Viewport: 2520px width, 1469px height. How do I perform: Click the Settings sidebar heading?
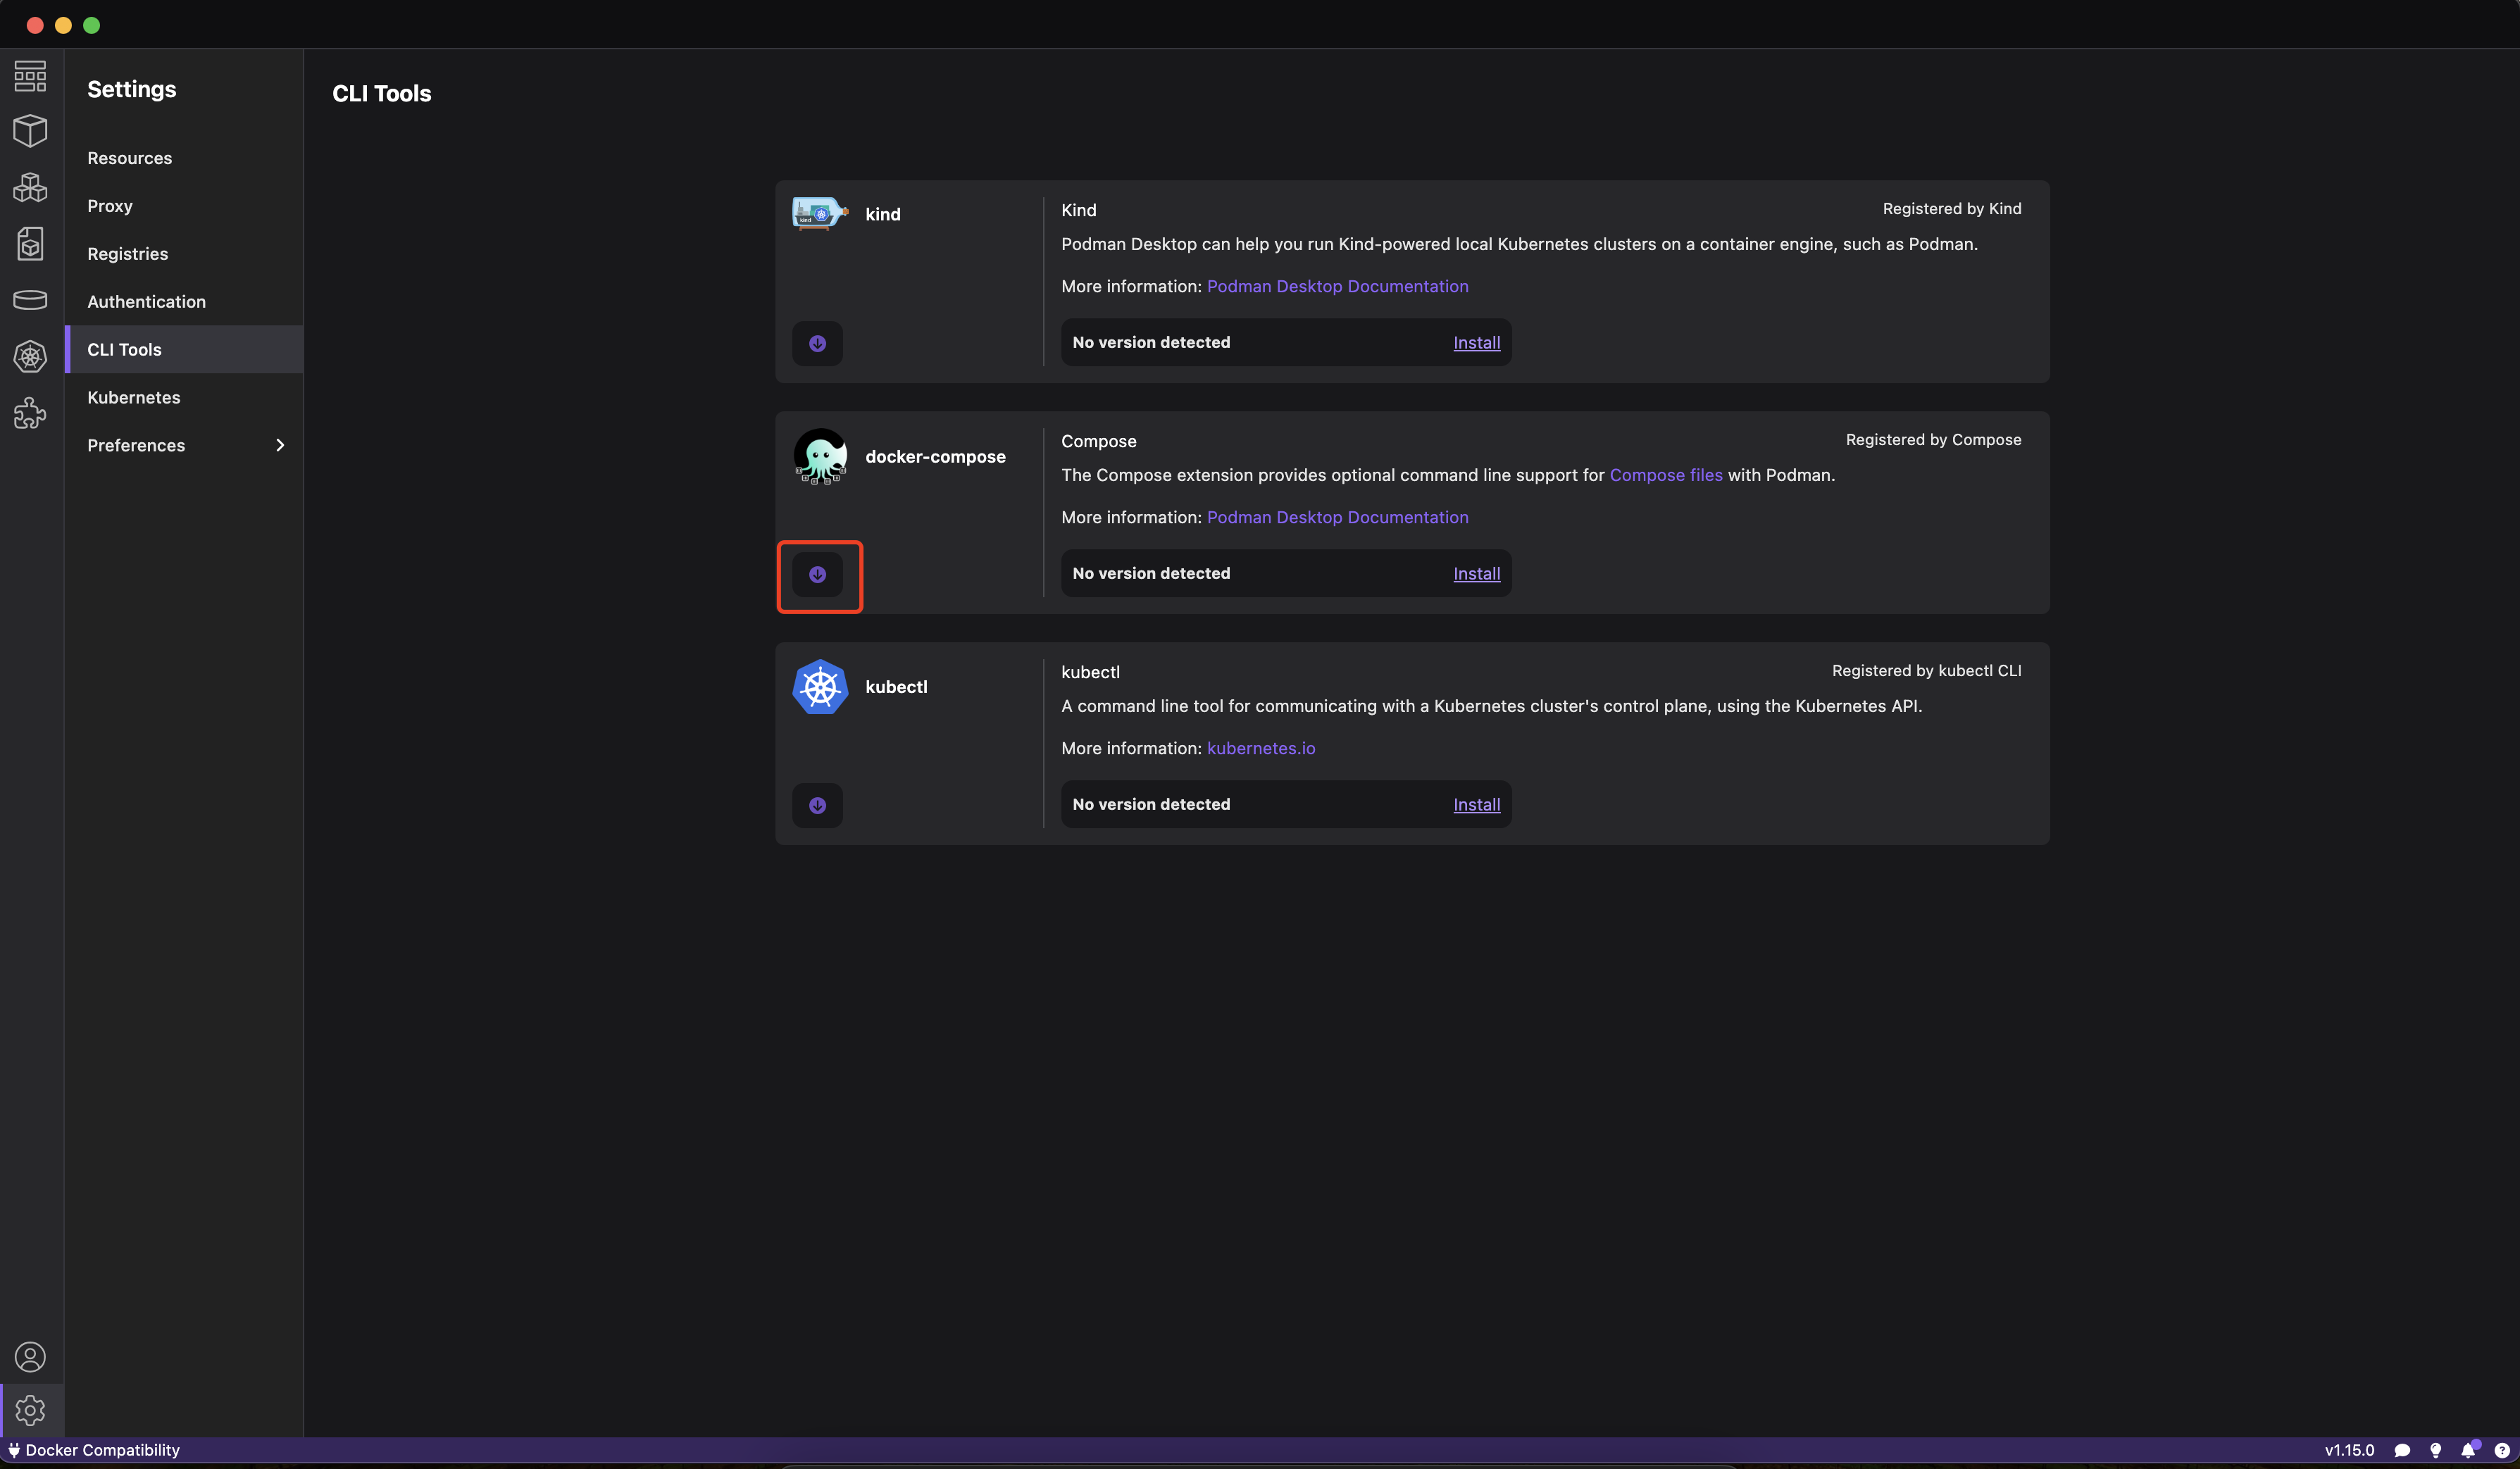pyautogui.click(x=132, y=89)
